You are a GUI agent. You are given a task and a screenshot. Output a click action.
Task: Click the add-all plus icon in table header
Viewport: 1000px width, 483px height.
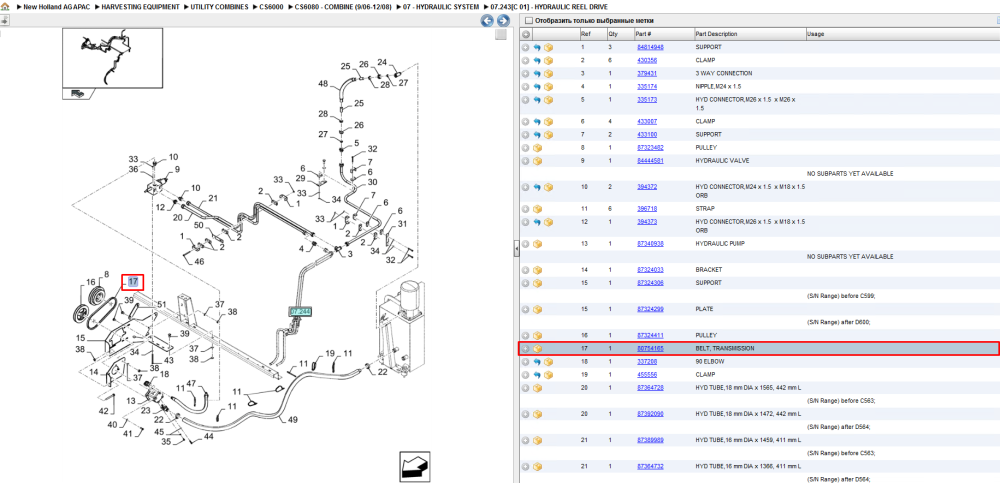[x=526, y=34]
